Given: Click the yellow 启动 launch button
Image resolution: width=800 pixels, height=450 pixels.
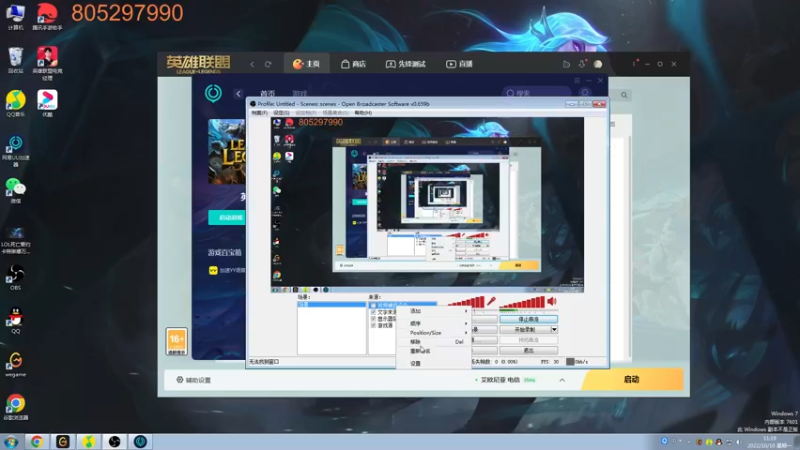Looking at the screenshot, I should pyautogui.click(x=632, y=380).
